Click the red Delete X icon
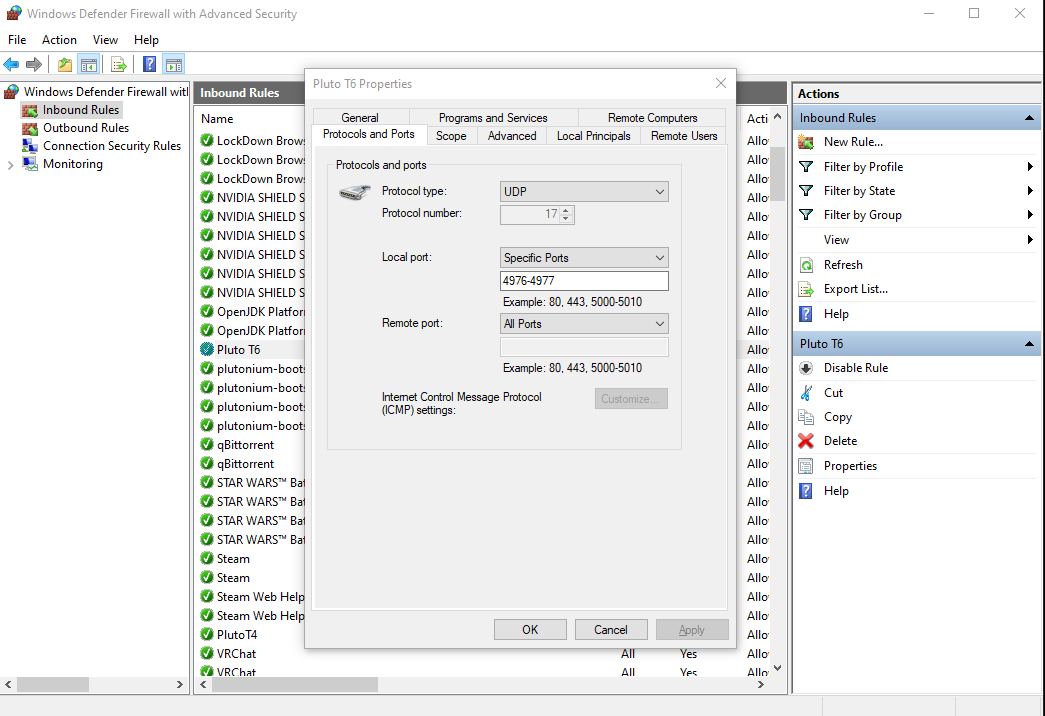1045x716 pixels. [x=806, y=441]
